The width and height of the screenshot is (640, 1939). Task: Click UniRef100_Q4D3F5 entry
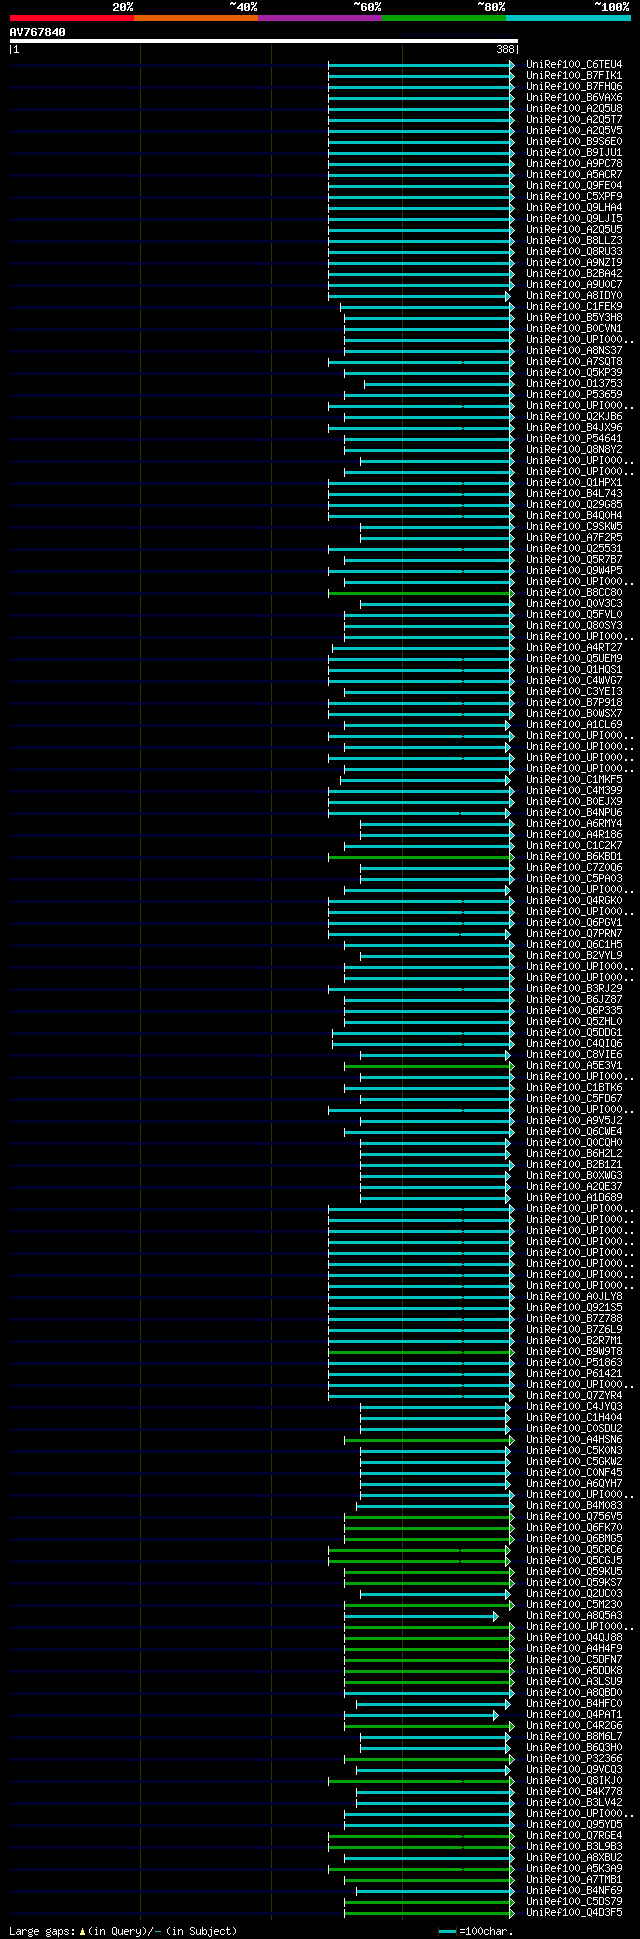pyautogui.click(x=574, y=1913)
